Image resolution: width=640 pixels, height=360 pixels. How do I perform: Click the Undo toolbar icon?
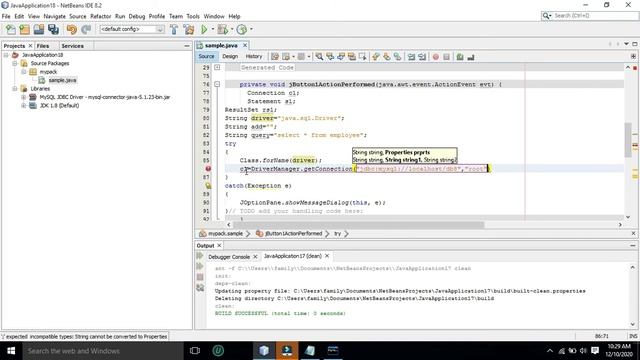[72, 29]
